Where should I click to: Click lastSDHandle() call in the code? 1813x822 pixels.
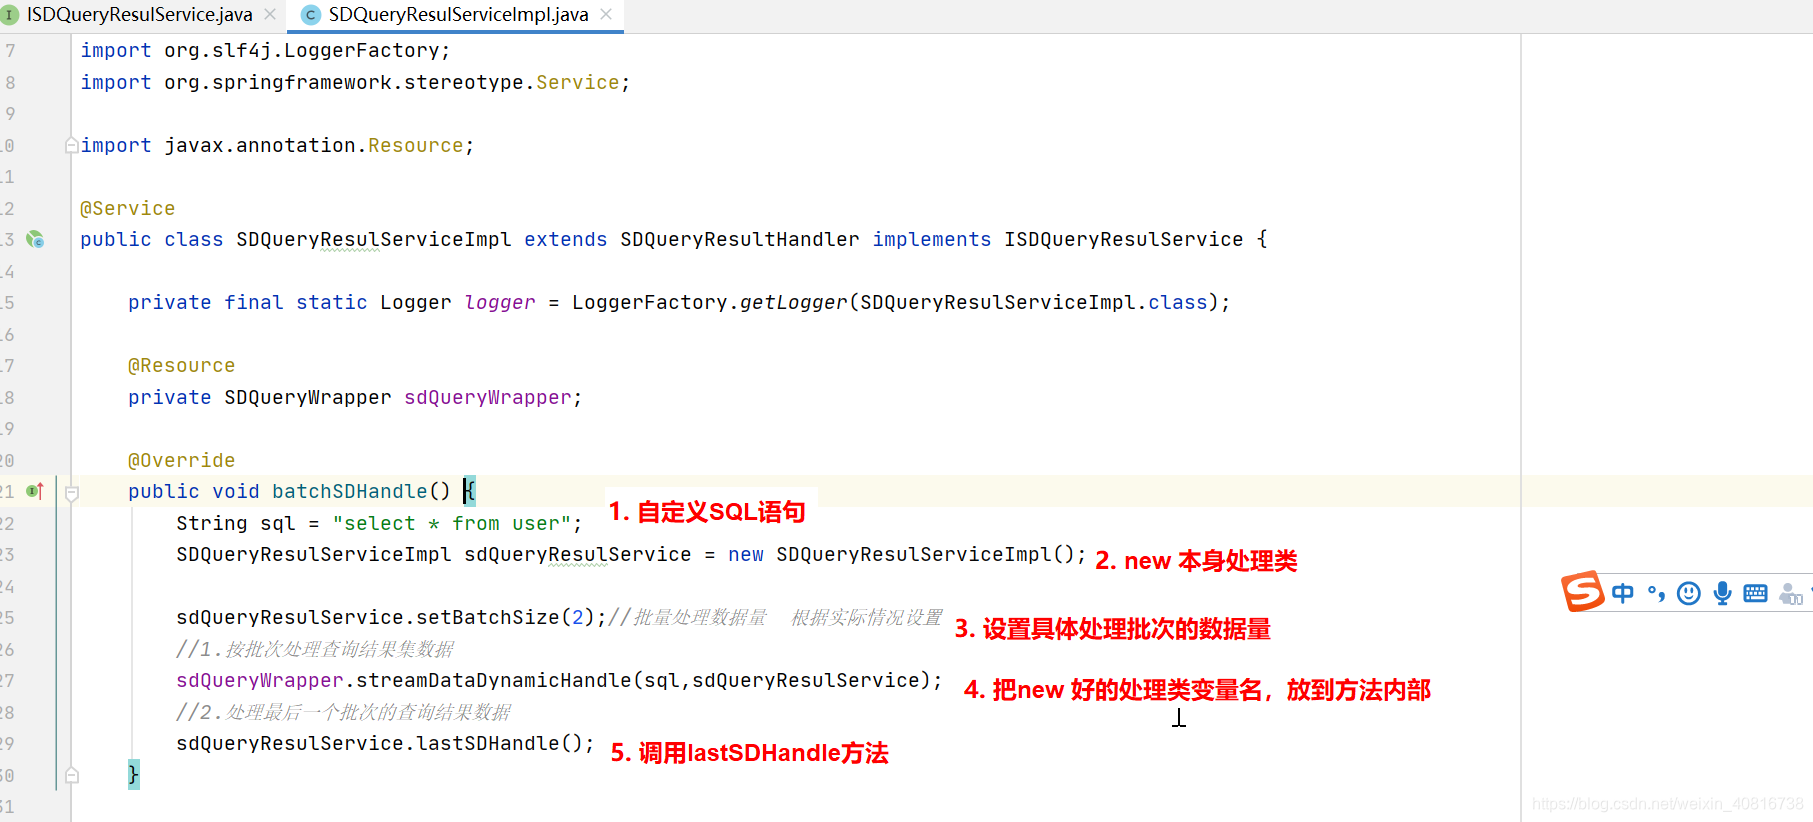coord(500,743)
